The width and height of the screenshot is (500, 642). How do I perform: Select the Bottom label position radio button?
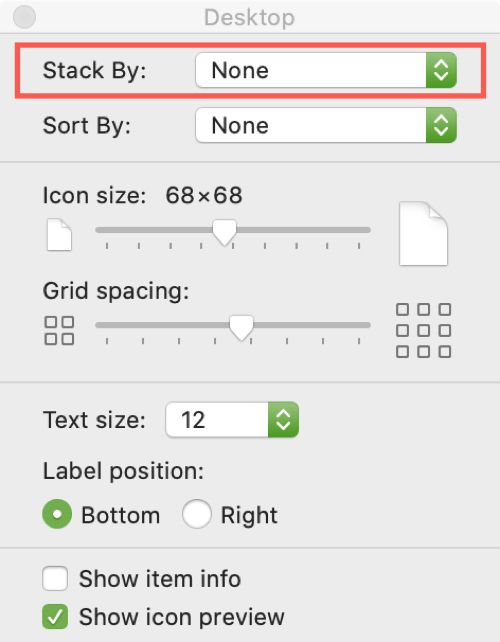point(57,514)
